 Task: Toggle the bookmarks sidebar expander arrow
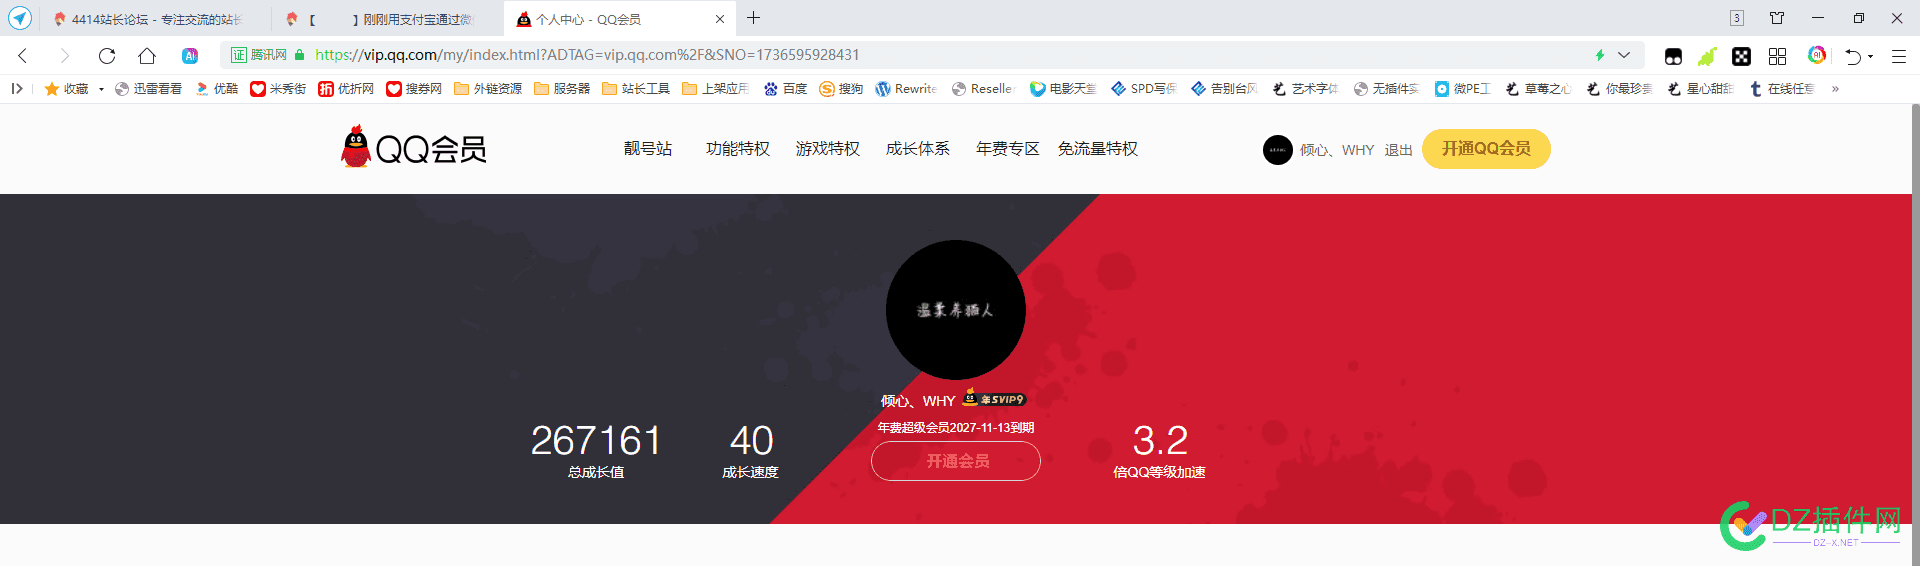[x=17, y=89]
